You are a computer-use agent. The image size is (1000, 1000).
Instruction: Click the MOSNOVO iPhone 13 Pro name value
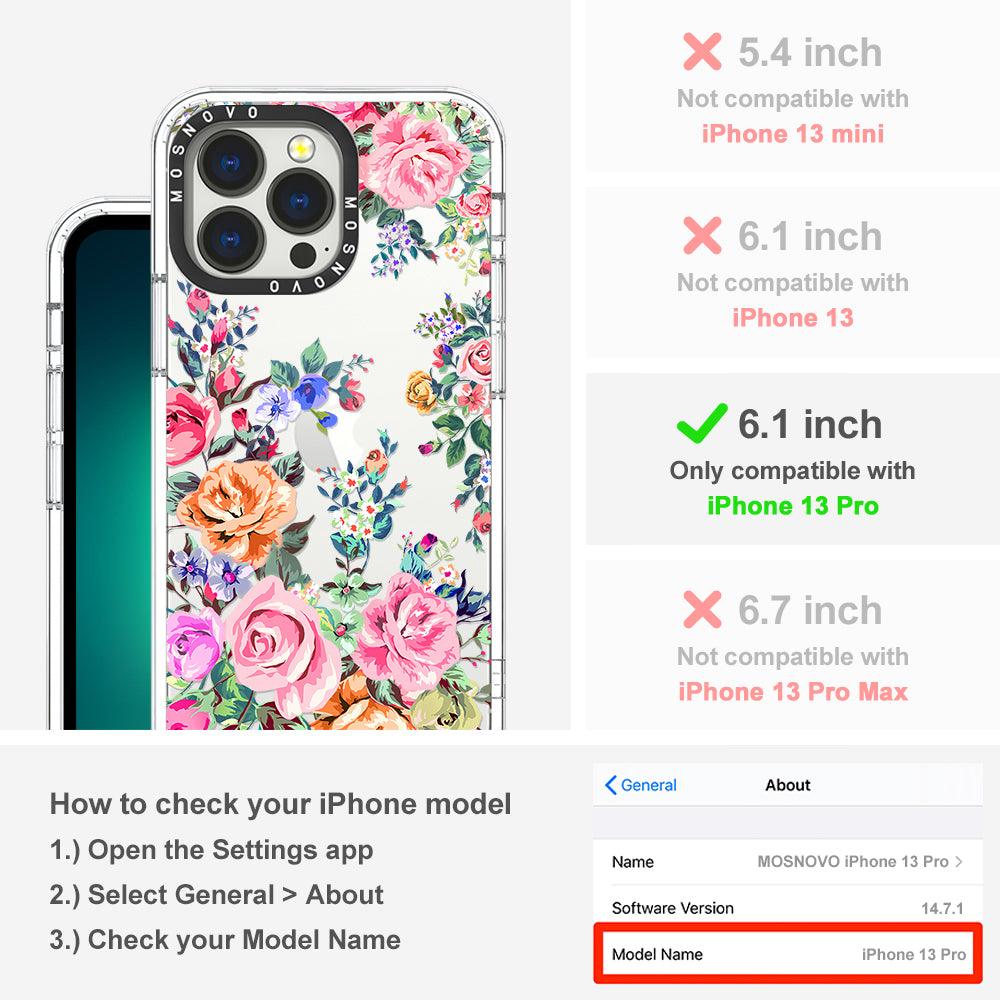coord(853,862)
